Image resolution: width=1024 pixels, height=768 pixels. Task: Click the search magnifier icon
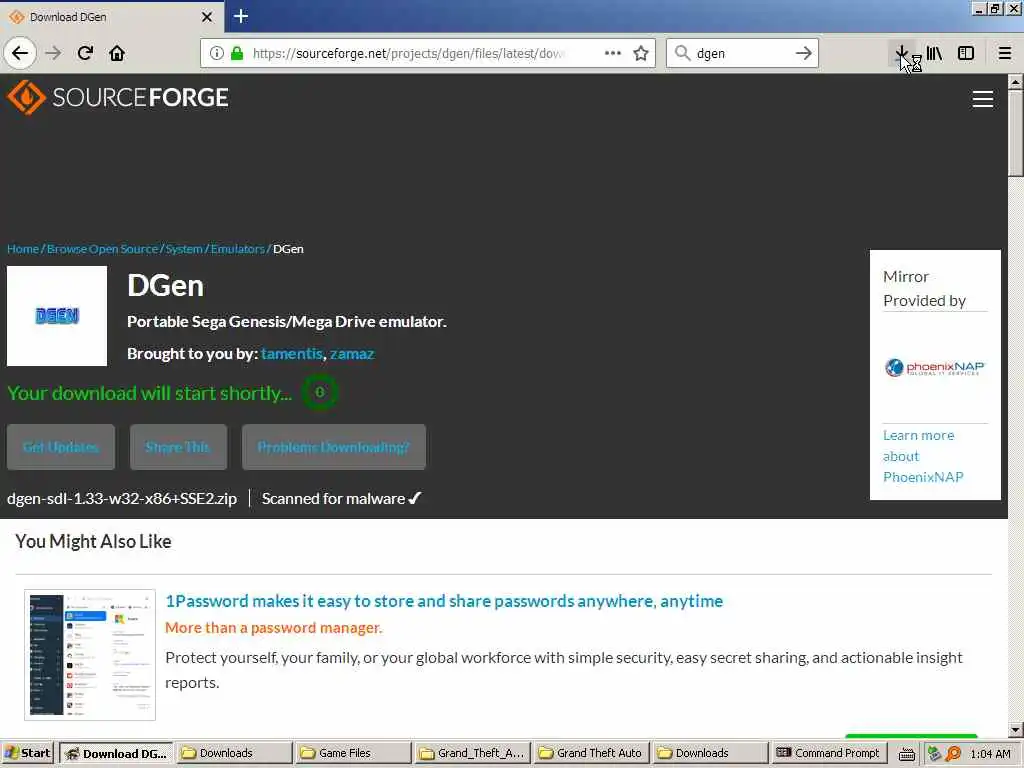(x=682, y=53)
